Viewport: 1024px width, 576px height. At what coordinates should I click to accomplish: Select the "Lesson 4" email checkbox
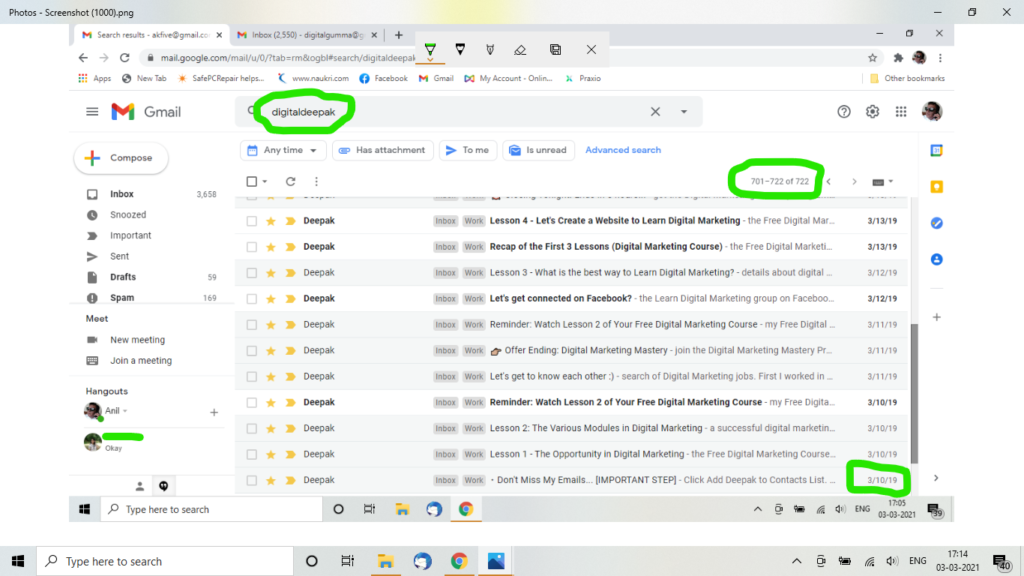[x=251, y=220]
